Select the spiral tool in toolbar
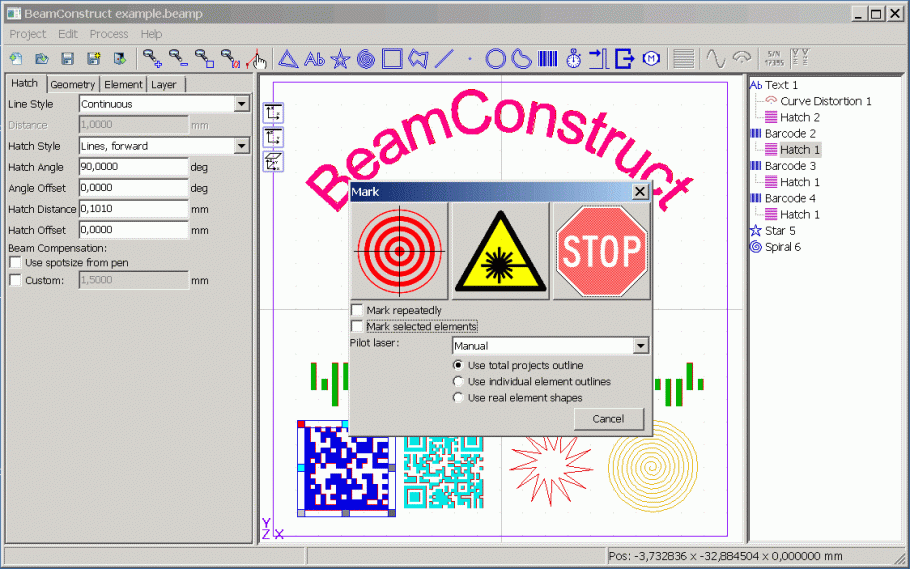Viewport: 910px width, 569px height. pyautogui.click(x=366, y=59)
